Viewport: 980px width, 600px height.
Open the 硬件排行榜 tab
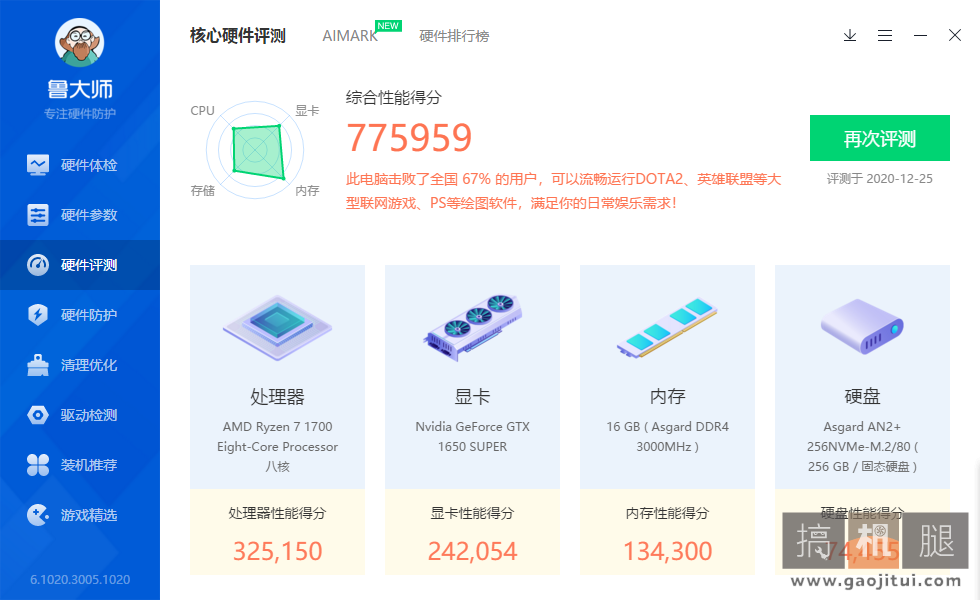click(454, 36)
